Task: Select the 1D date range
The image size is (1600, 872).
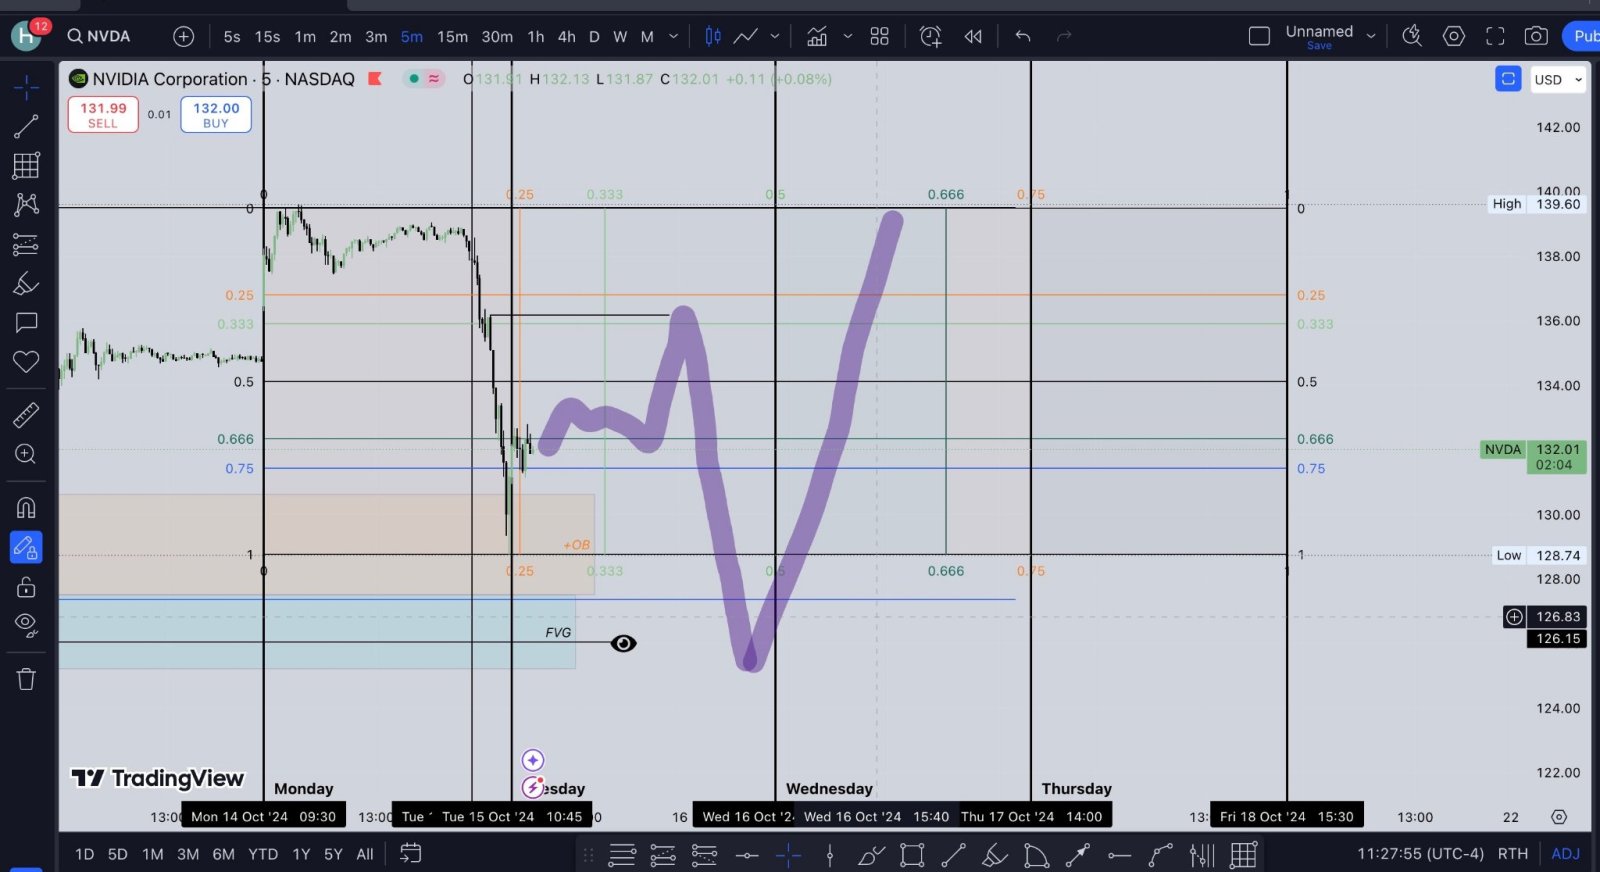Action: point(85,854)
